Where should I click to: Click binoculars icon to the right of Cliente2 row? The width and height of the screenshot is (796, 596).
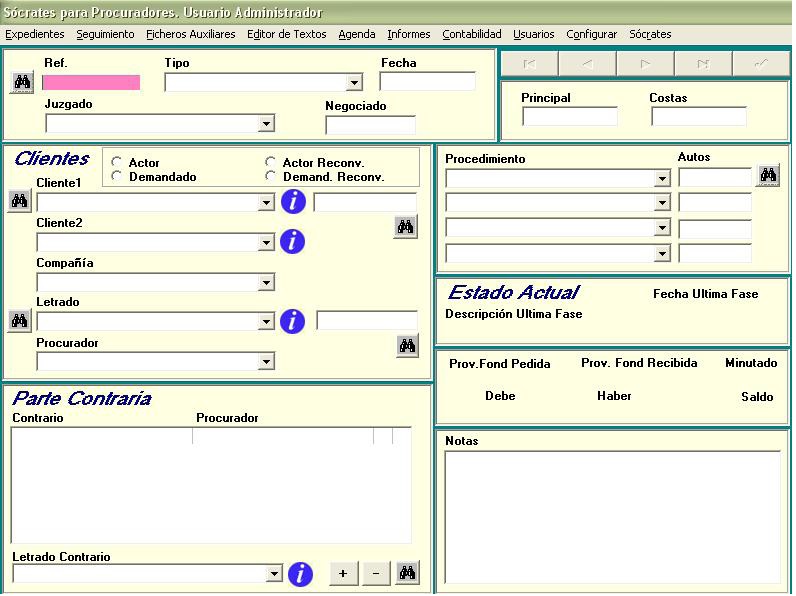tap(405, 226)
